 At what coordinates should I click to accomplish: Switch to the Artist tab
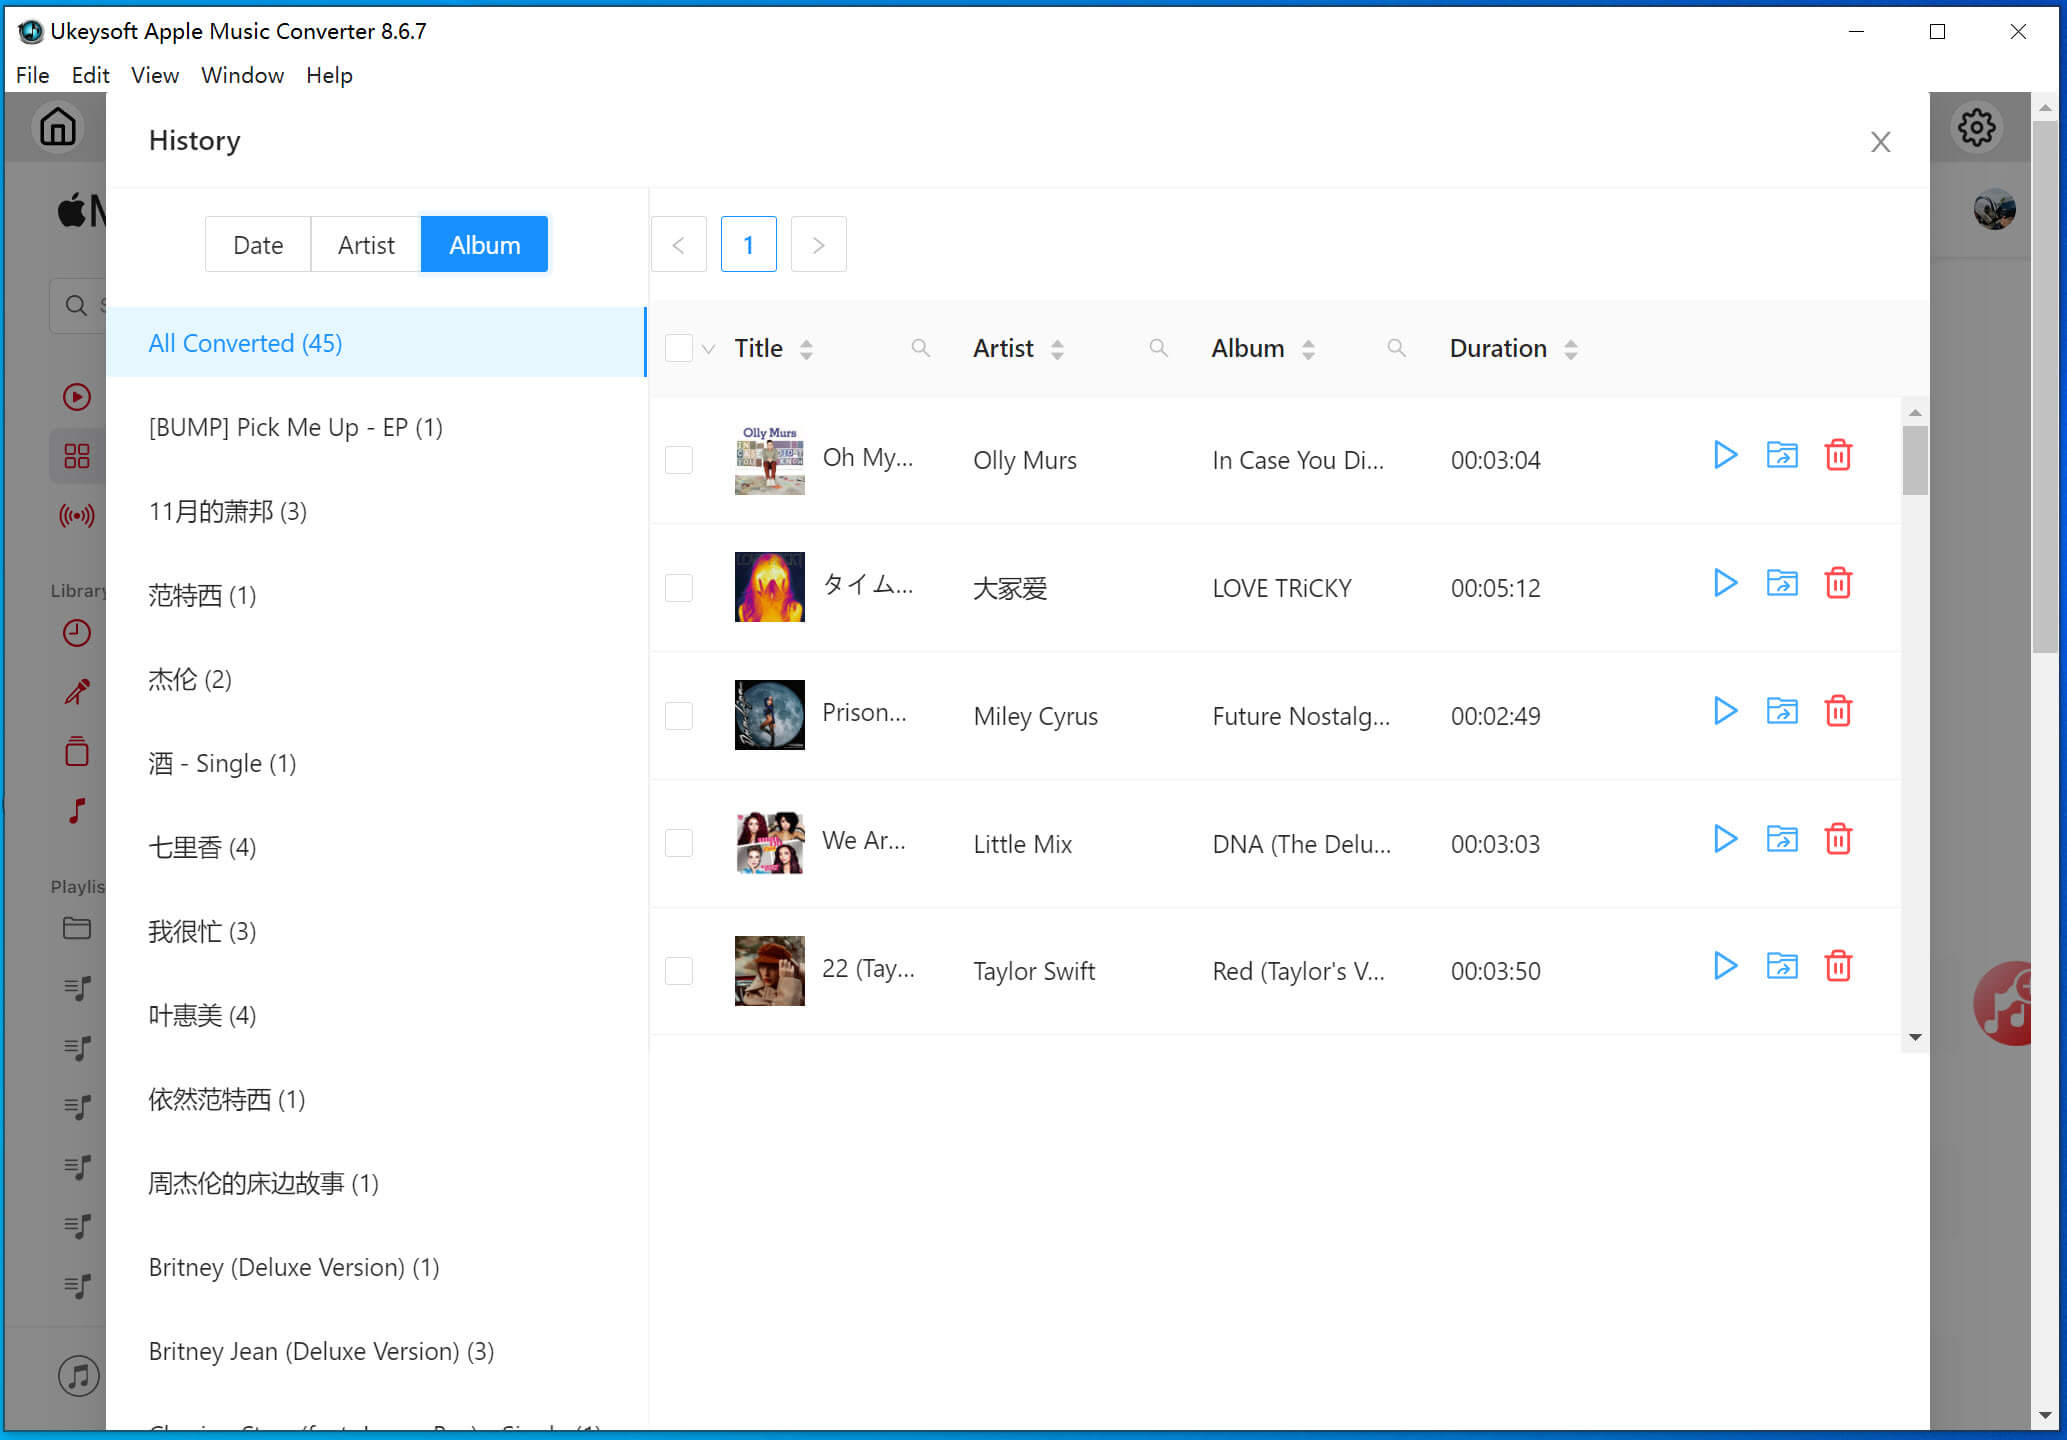tap(366, 244)
